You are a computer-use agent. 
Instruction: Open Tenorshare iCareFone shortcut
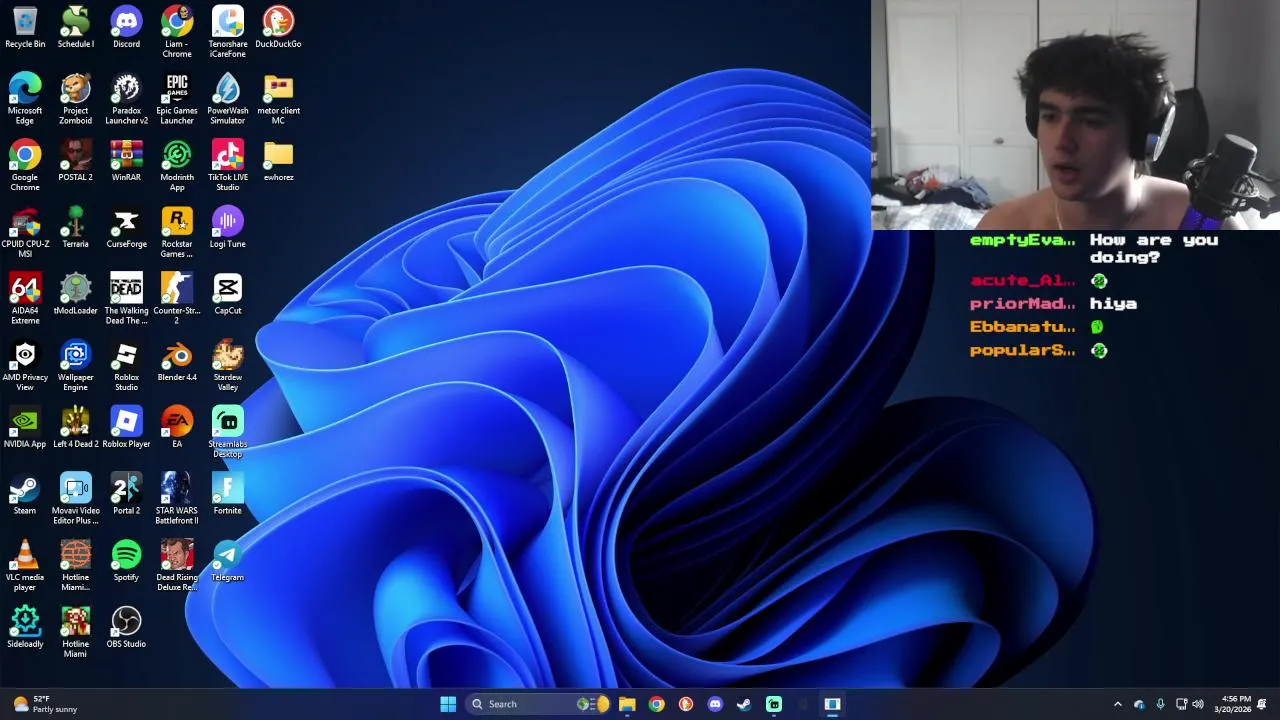pyautogui.click(x=228, y=32)
